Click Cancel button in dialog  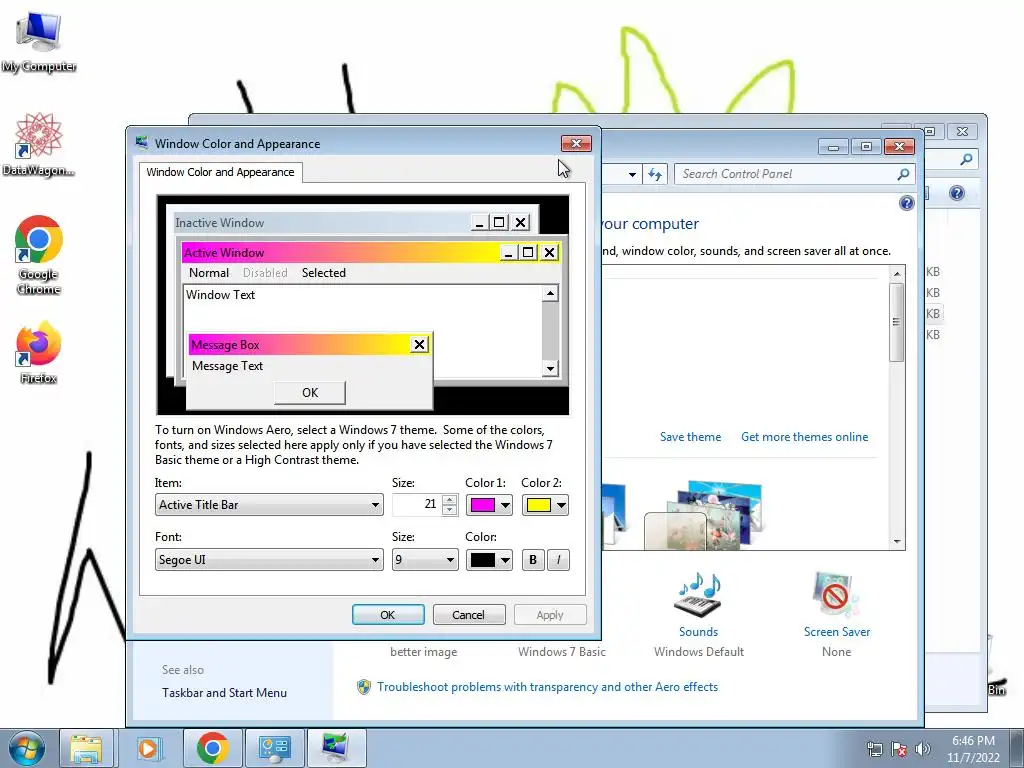pyautogui.click(x=469, y=615)
